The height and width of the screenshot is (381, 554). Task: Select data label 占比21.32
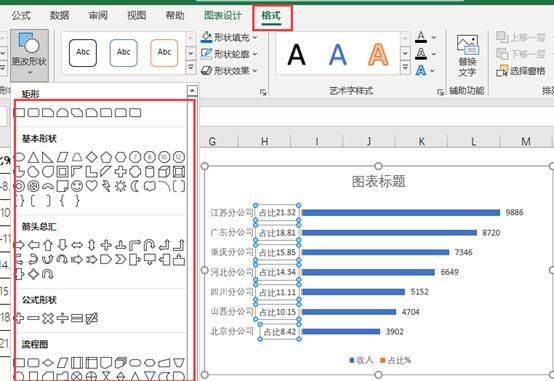277,212
